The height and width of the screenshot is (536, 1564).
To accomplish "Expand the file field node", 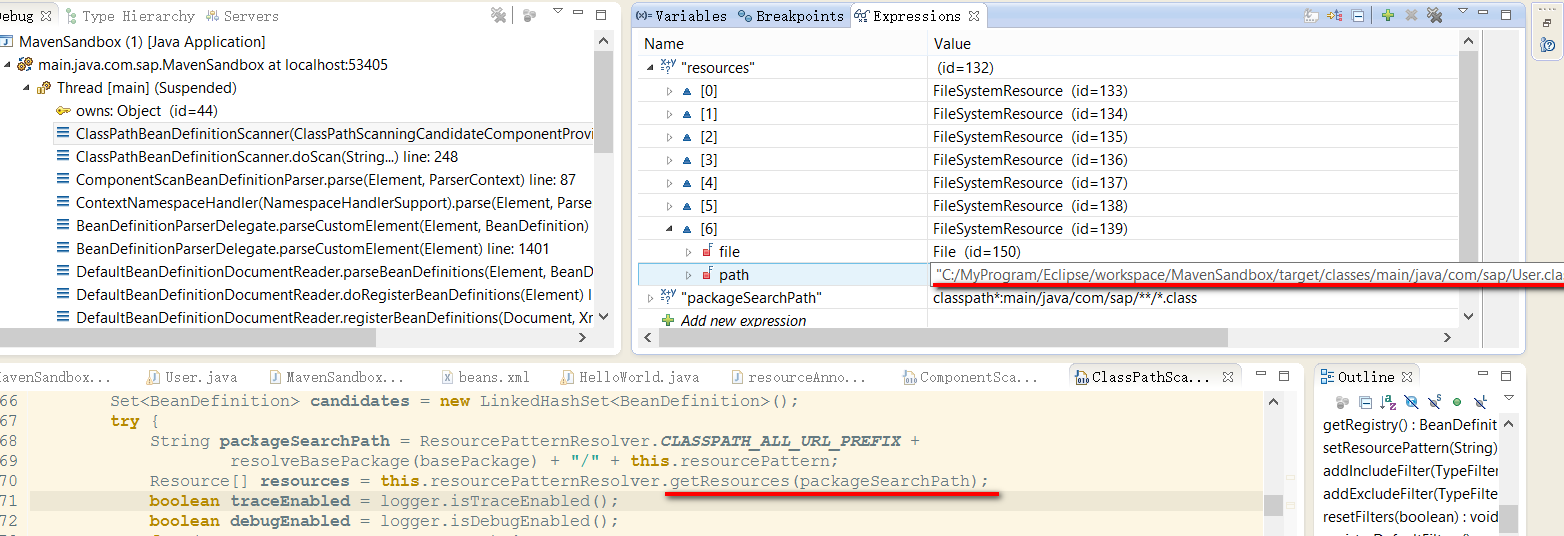I will [688, 251].
